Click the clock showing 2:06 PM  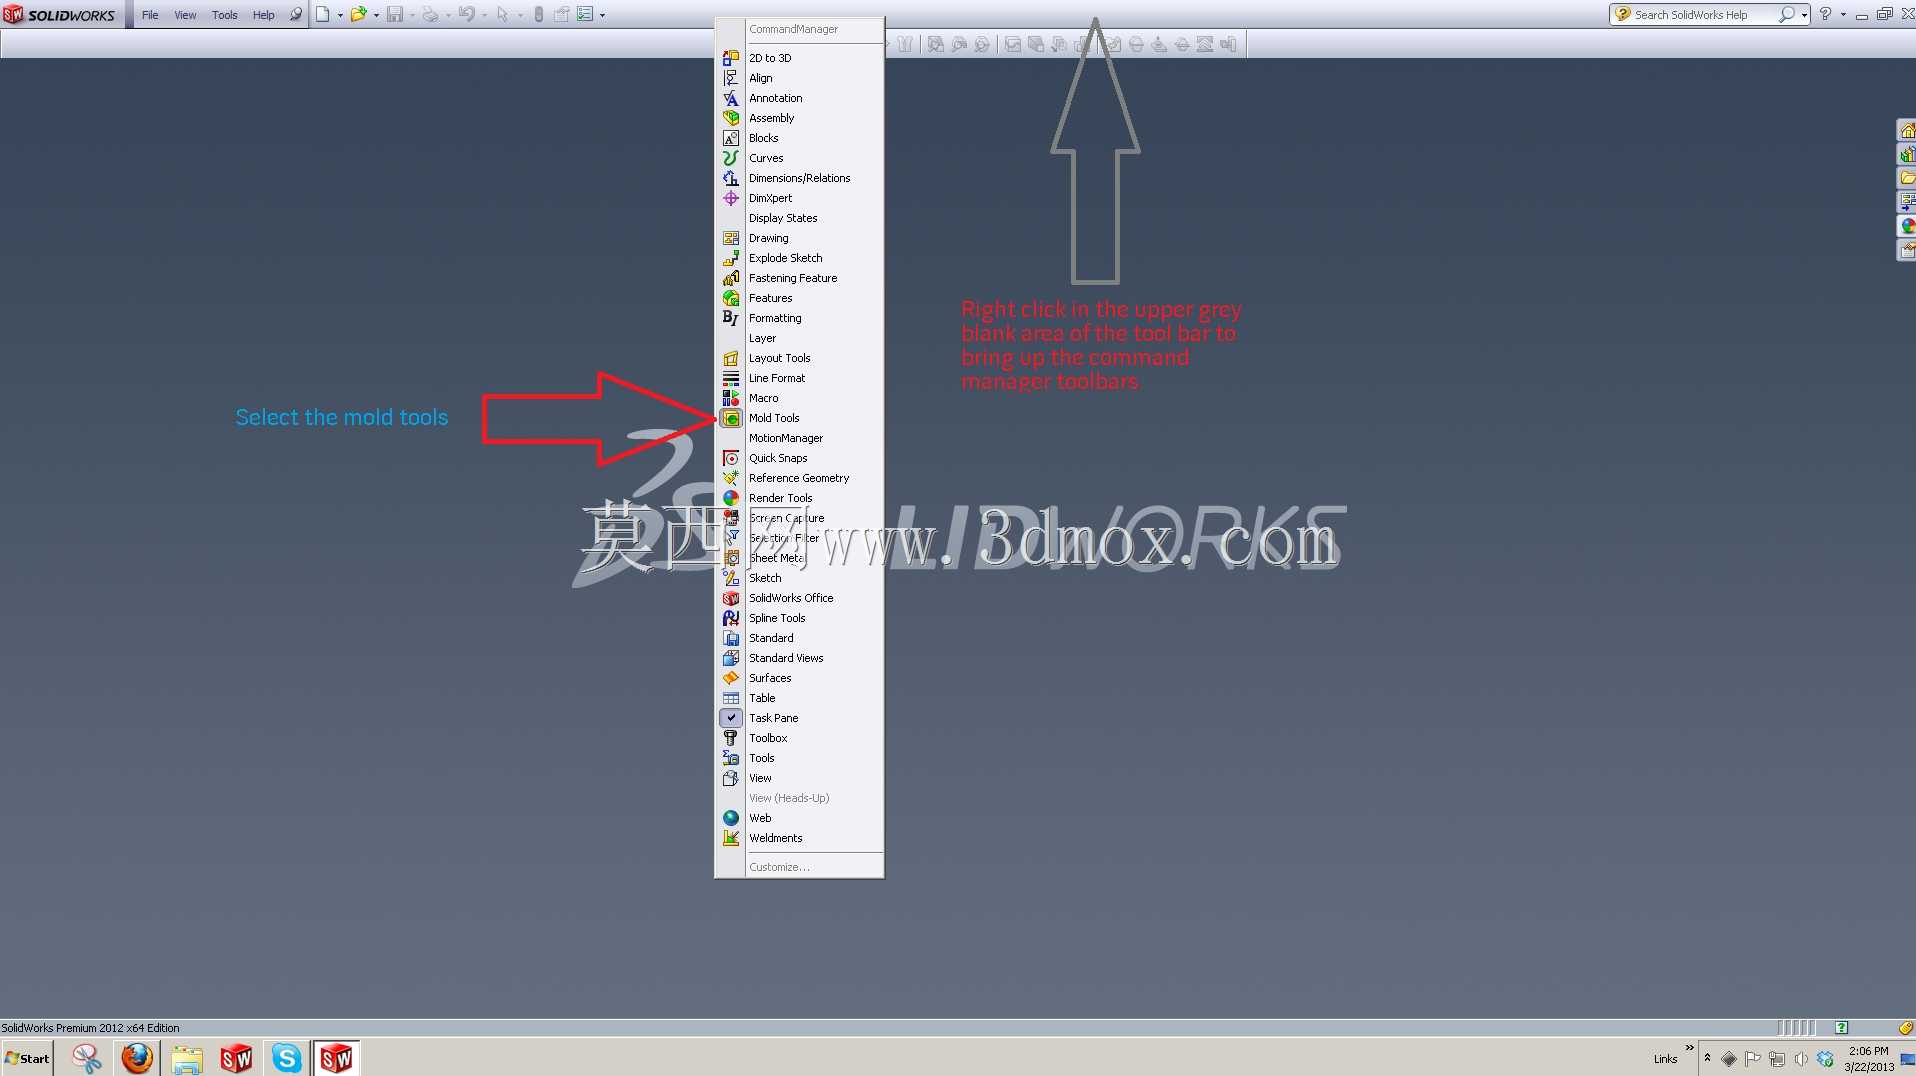point(1868,1051)
